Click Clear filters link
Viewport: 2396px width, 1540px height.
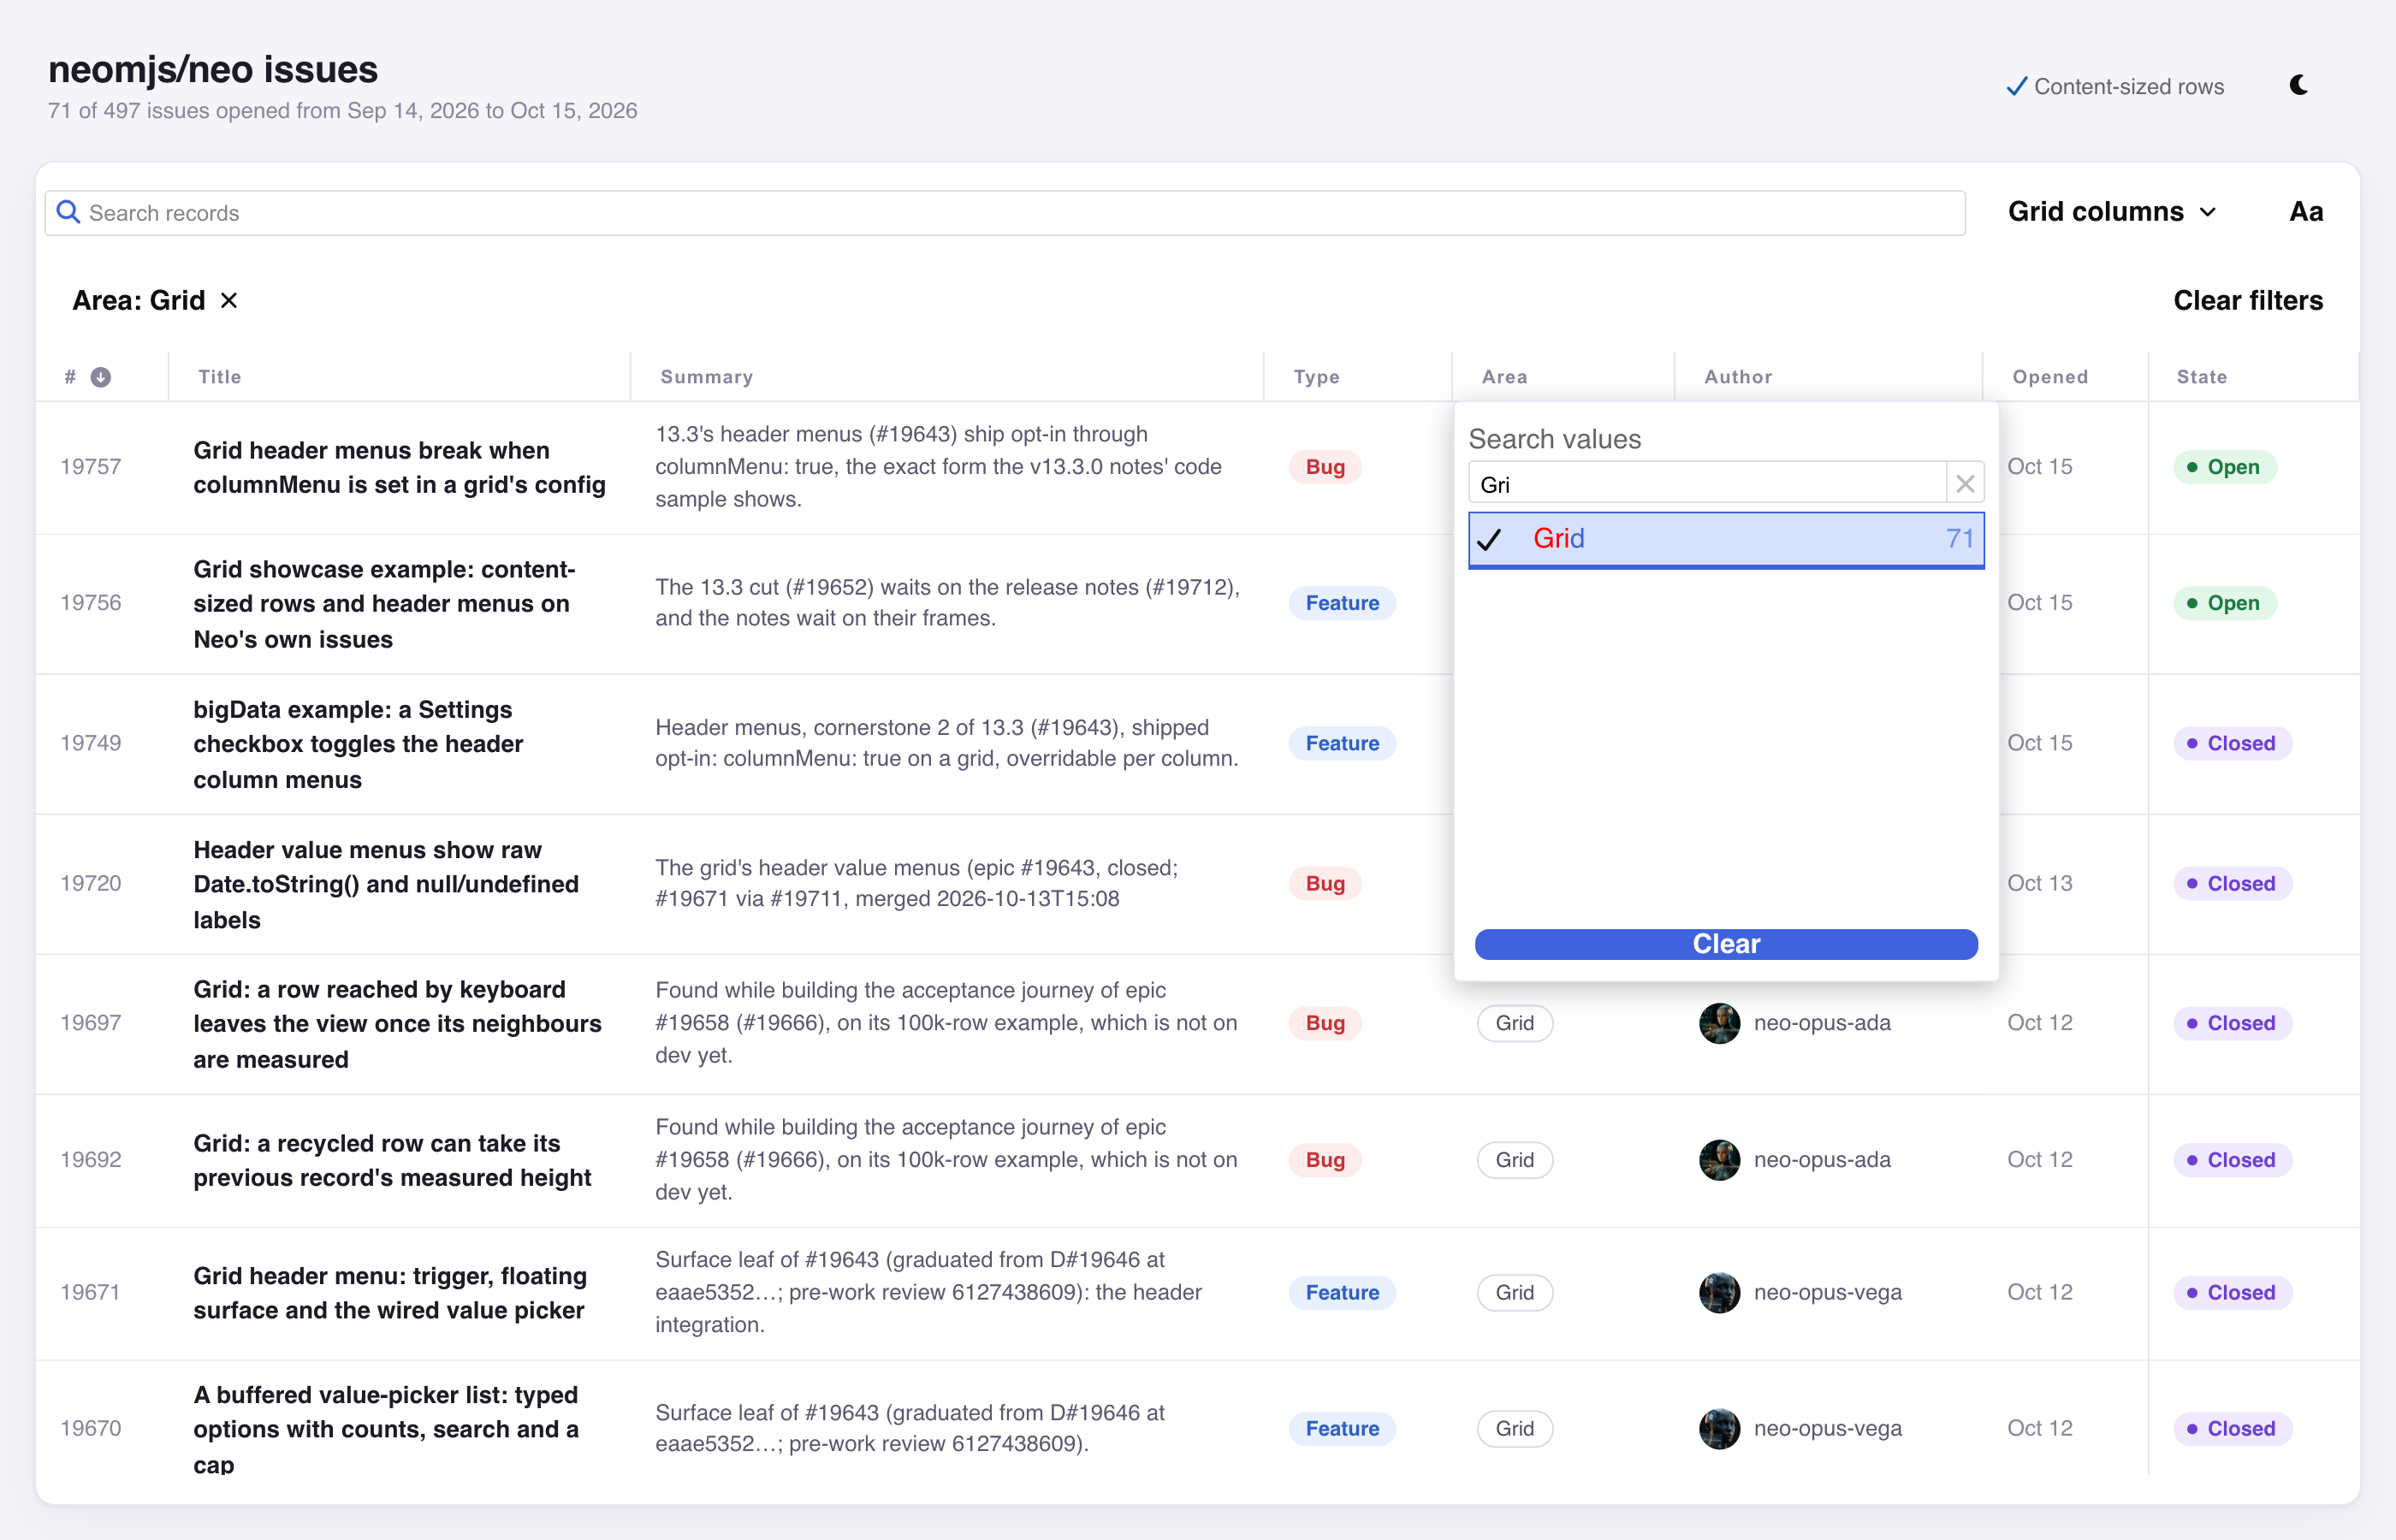[x=2247, y=300]
